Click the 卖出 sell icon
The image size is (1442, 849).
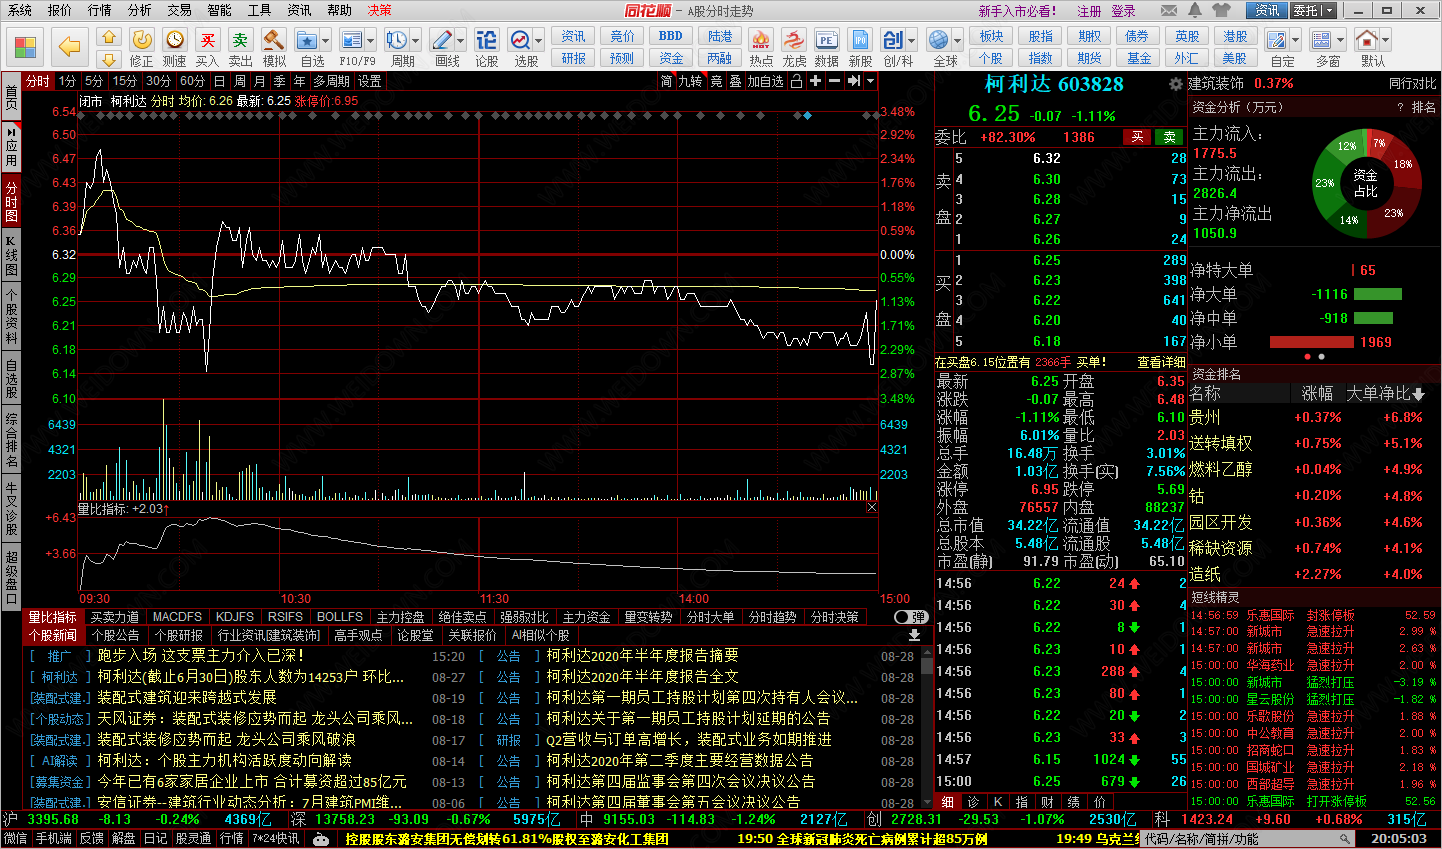coord(240,39)
